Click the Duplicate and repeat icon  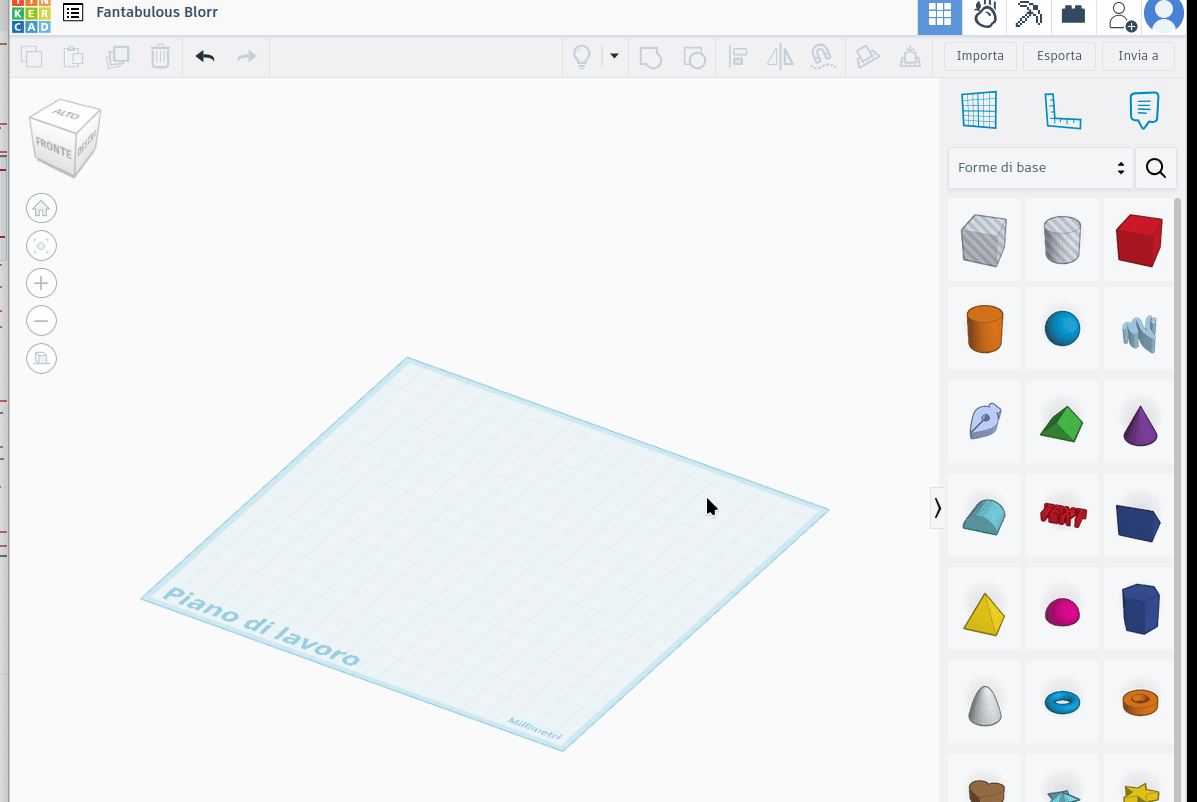(117, 56)
